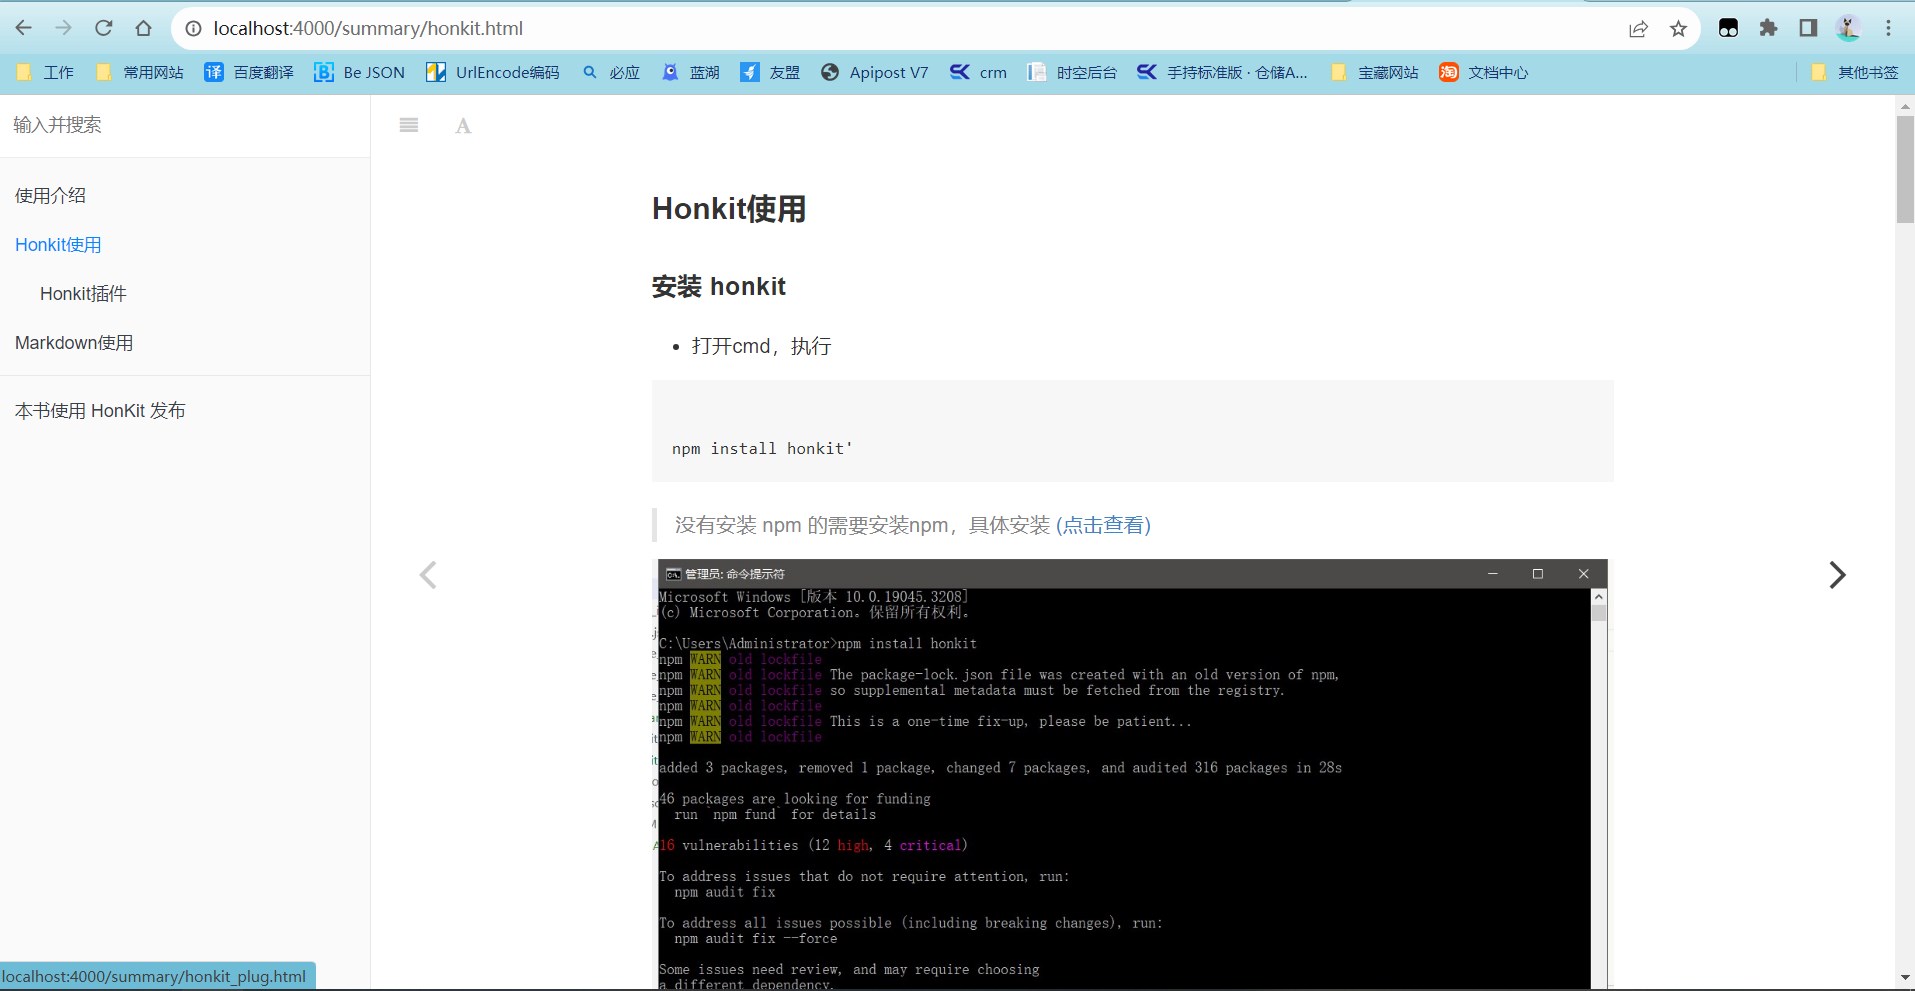Open the 宝藏网站 bookmark folder

coord(1375,72)
